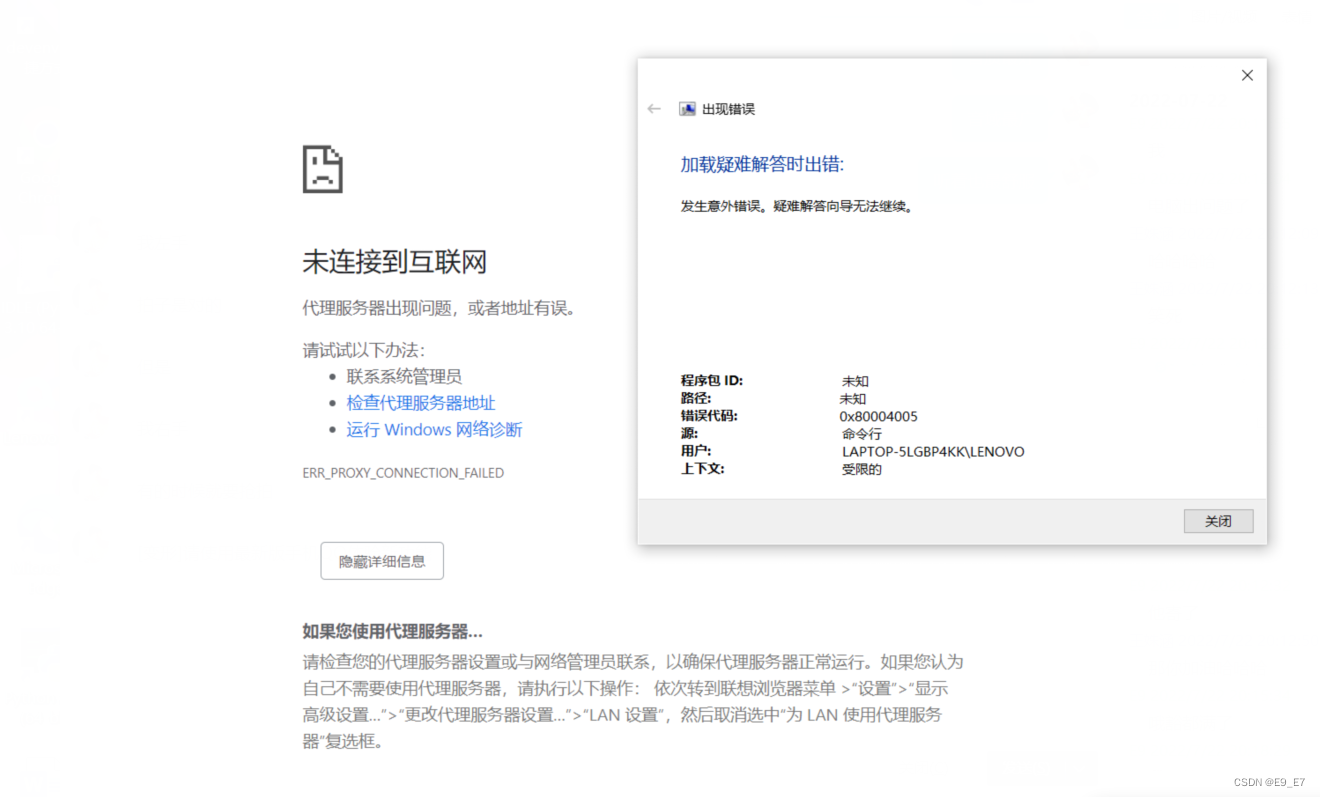
Task: Dismiss the dialog with the X
Action: click(1247, 75)
